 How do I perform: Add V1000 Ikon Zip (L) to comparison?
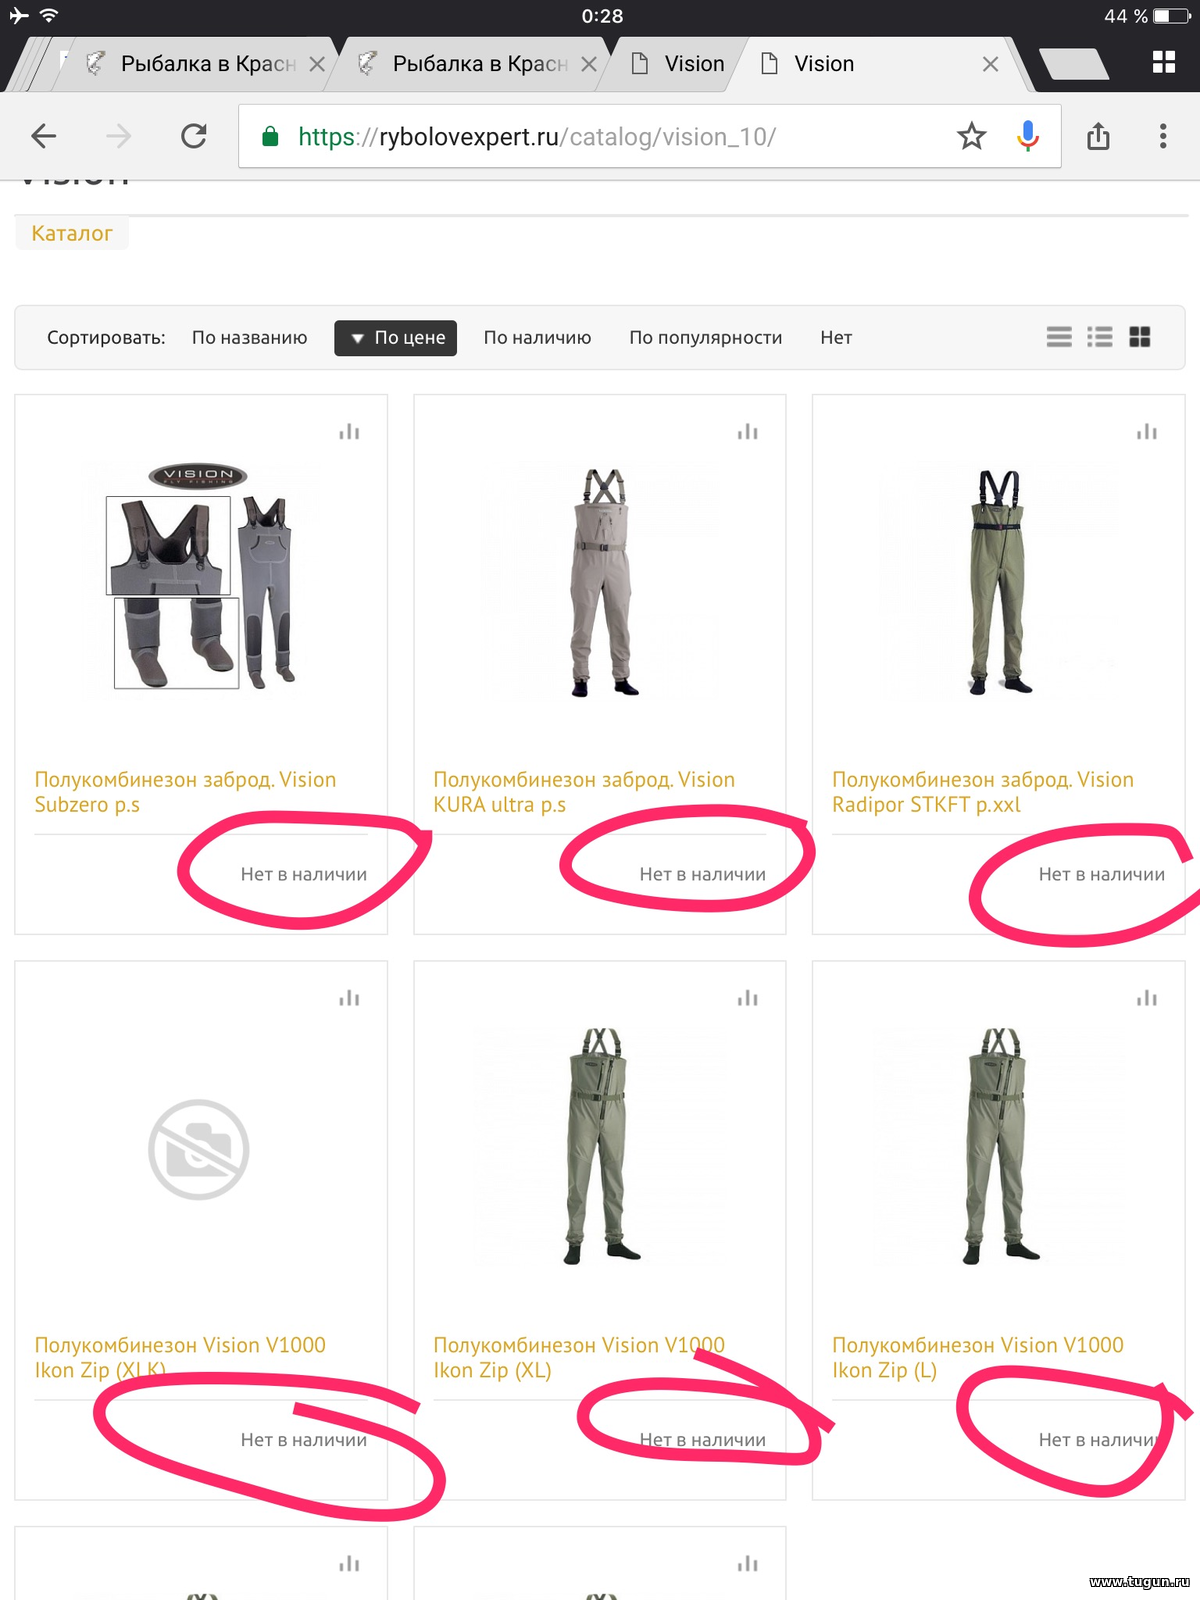click(x=1147, y=998)
